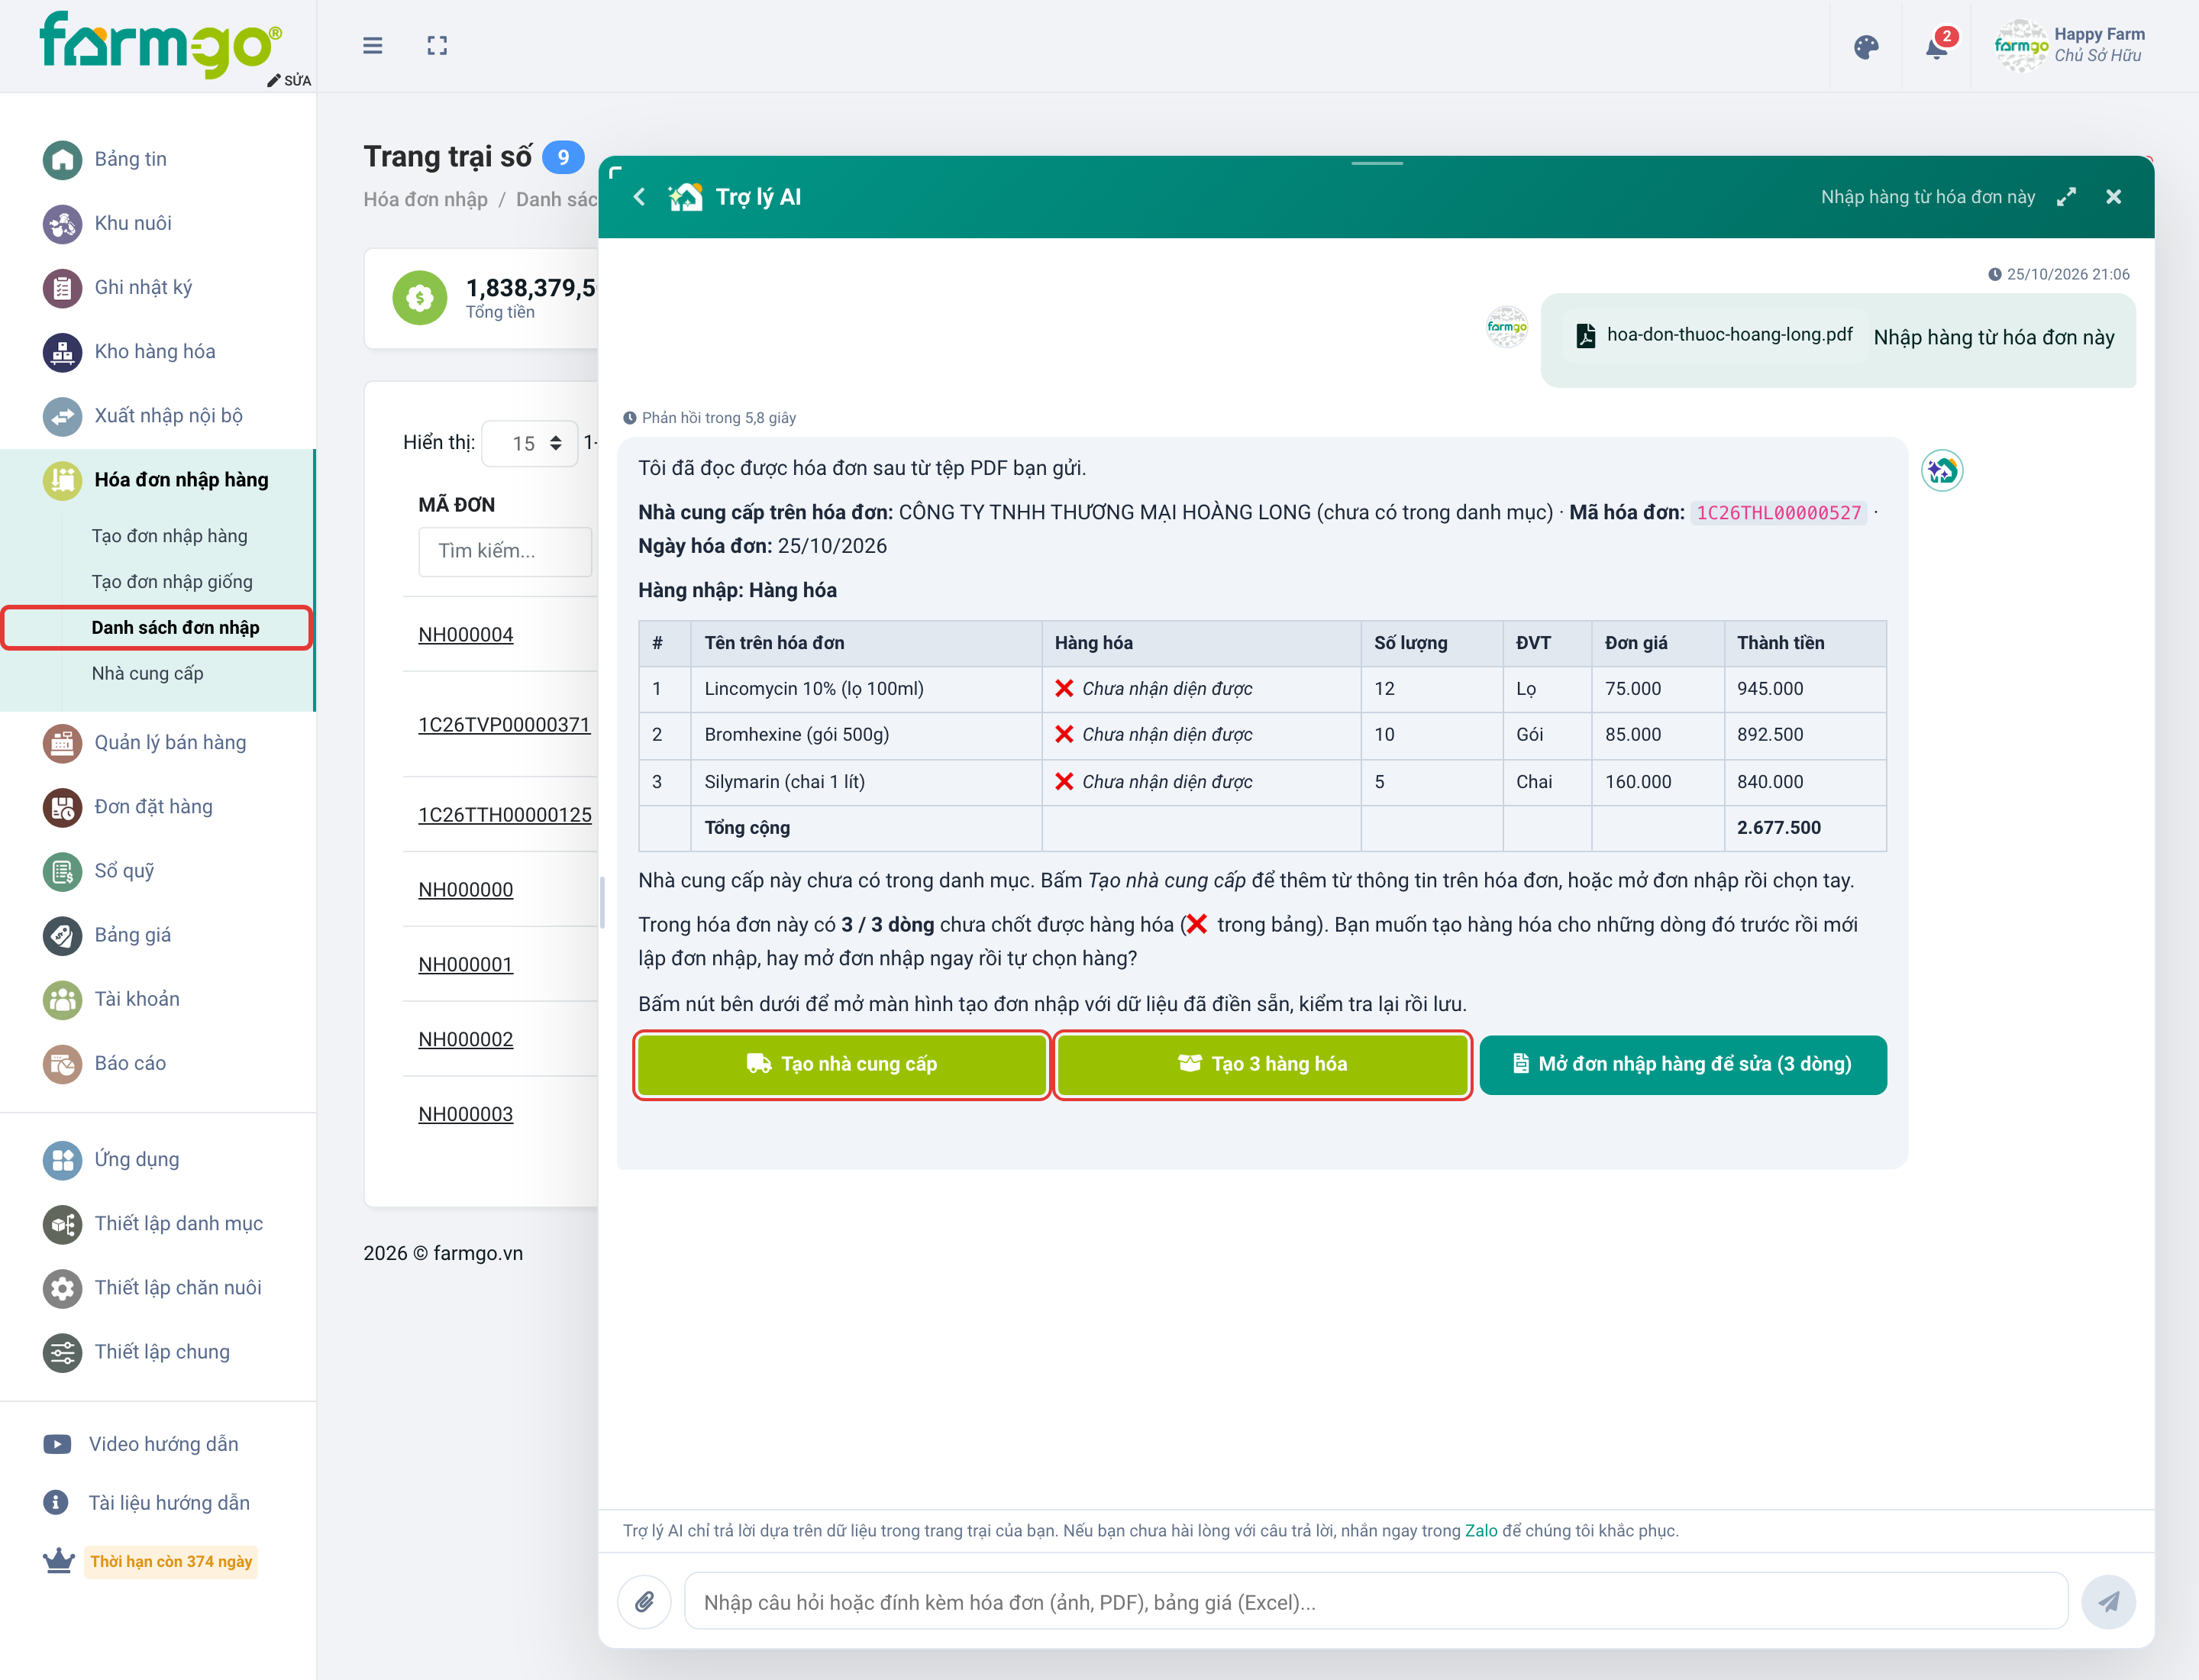Viewport: 2199px width, 1680px height.
Task: Click the Sổ quỹ ledger icon
Action: [62, 871]
